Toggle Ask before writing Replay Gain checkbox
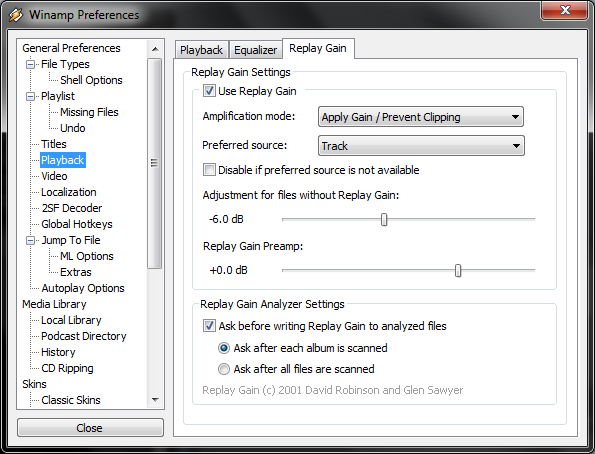The image size is (595, 454). pyautogui.click(x=209, y=326)
